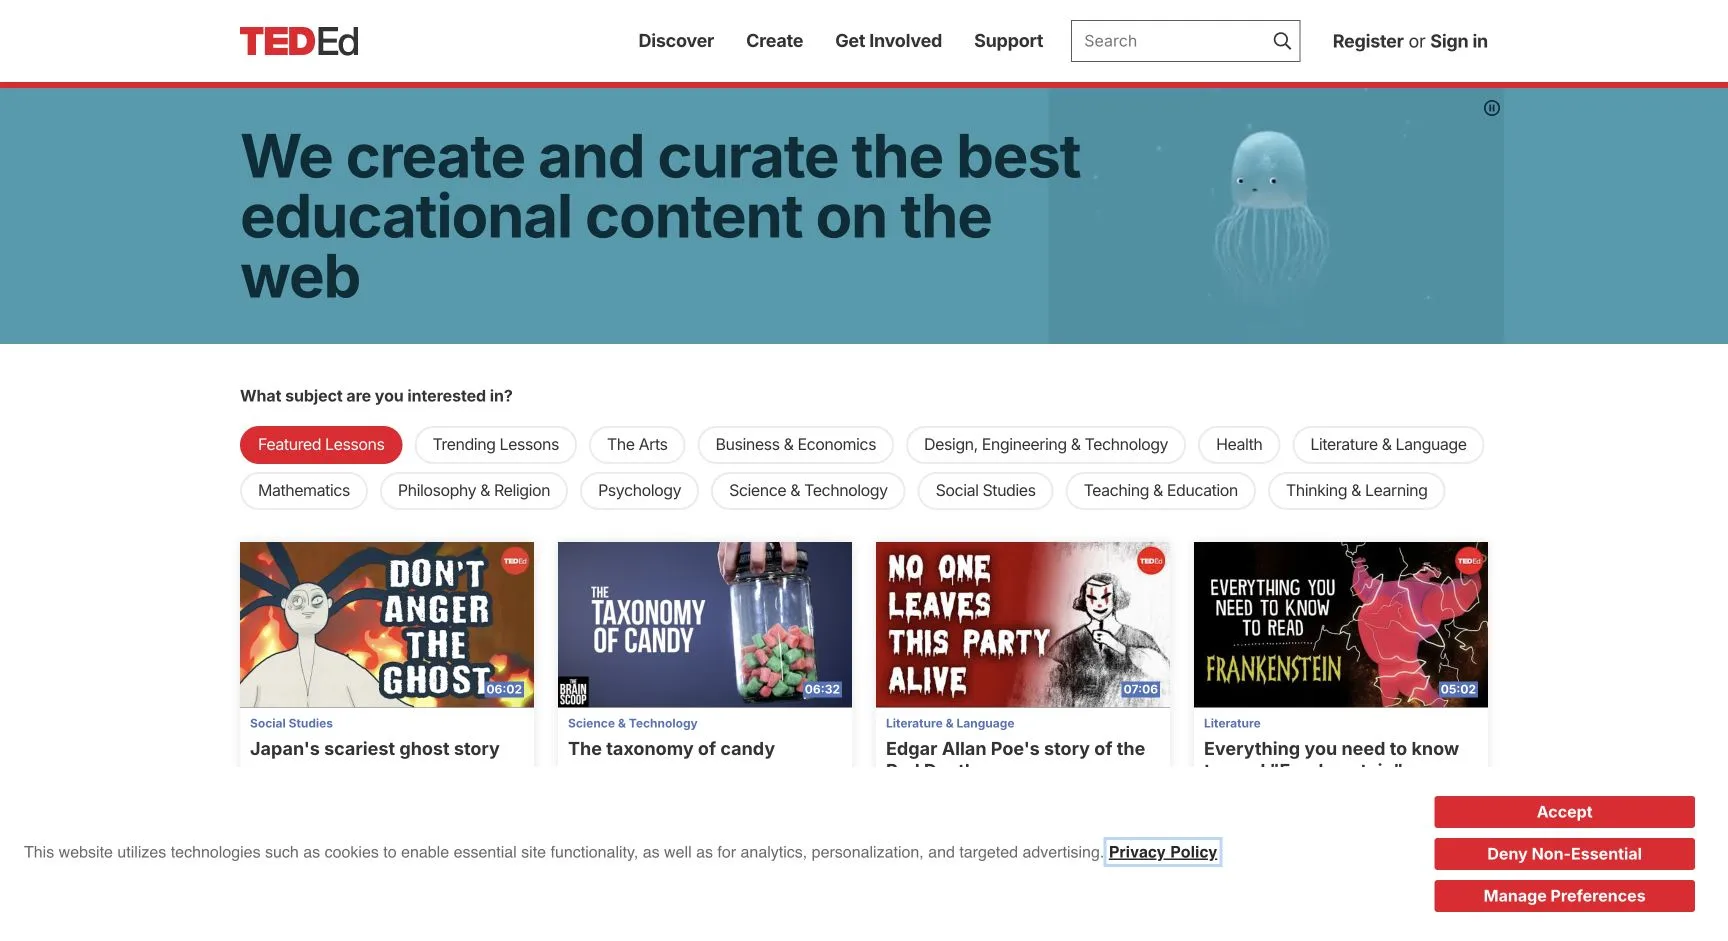Screen dimensions: 1728x941
Task: Click the TED-Ed logo
Action: [299, 41]
